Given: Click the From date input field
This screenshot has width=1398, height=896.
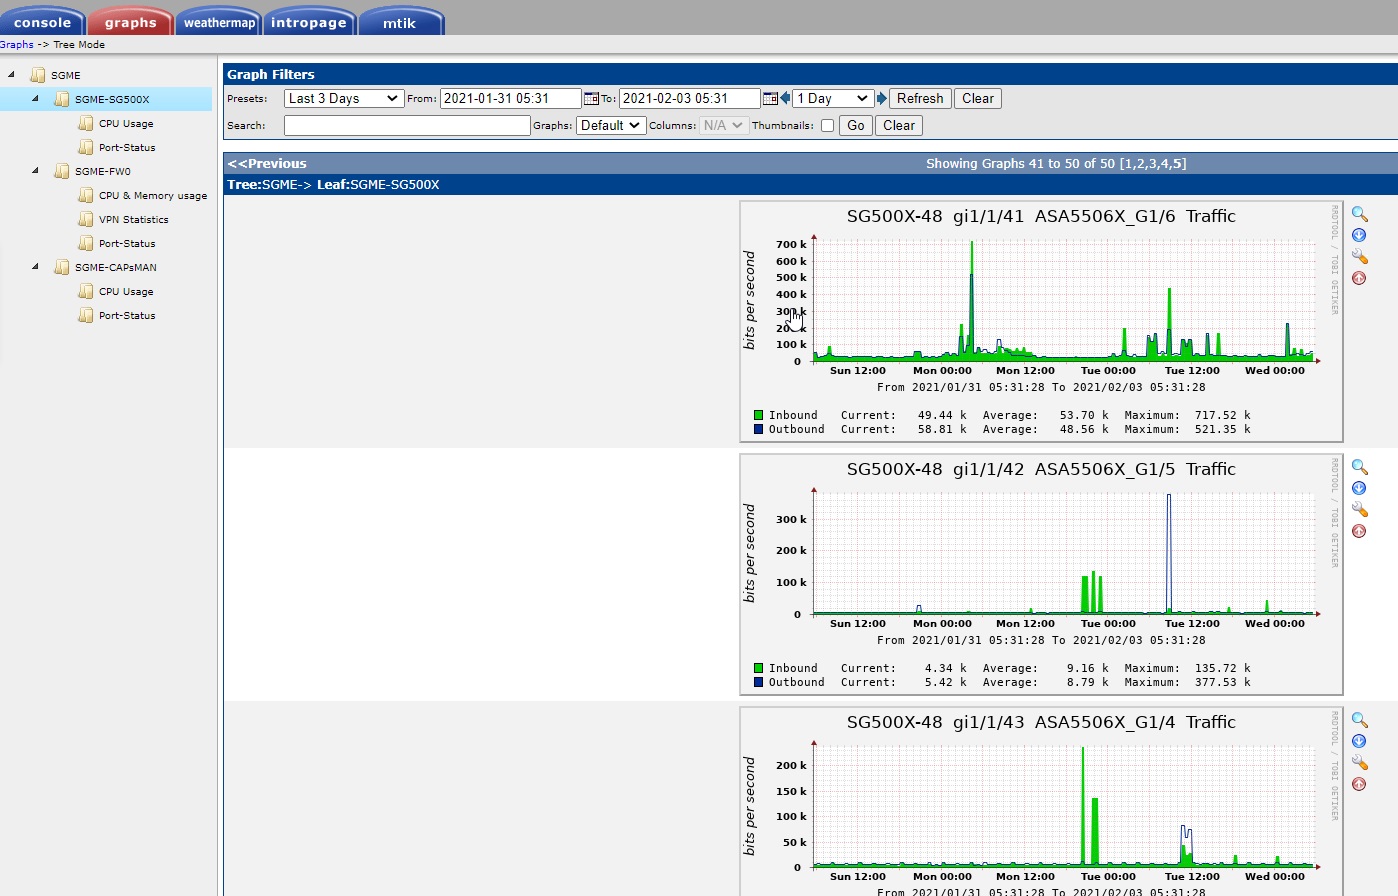Looking at the screenshot, I should point(511,98).
